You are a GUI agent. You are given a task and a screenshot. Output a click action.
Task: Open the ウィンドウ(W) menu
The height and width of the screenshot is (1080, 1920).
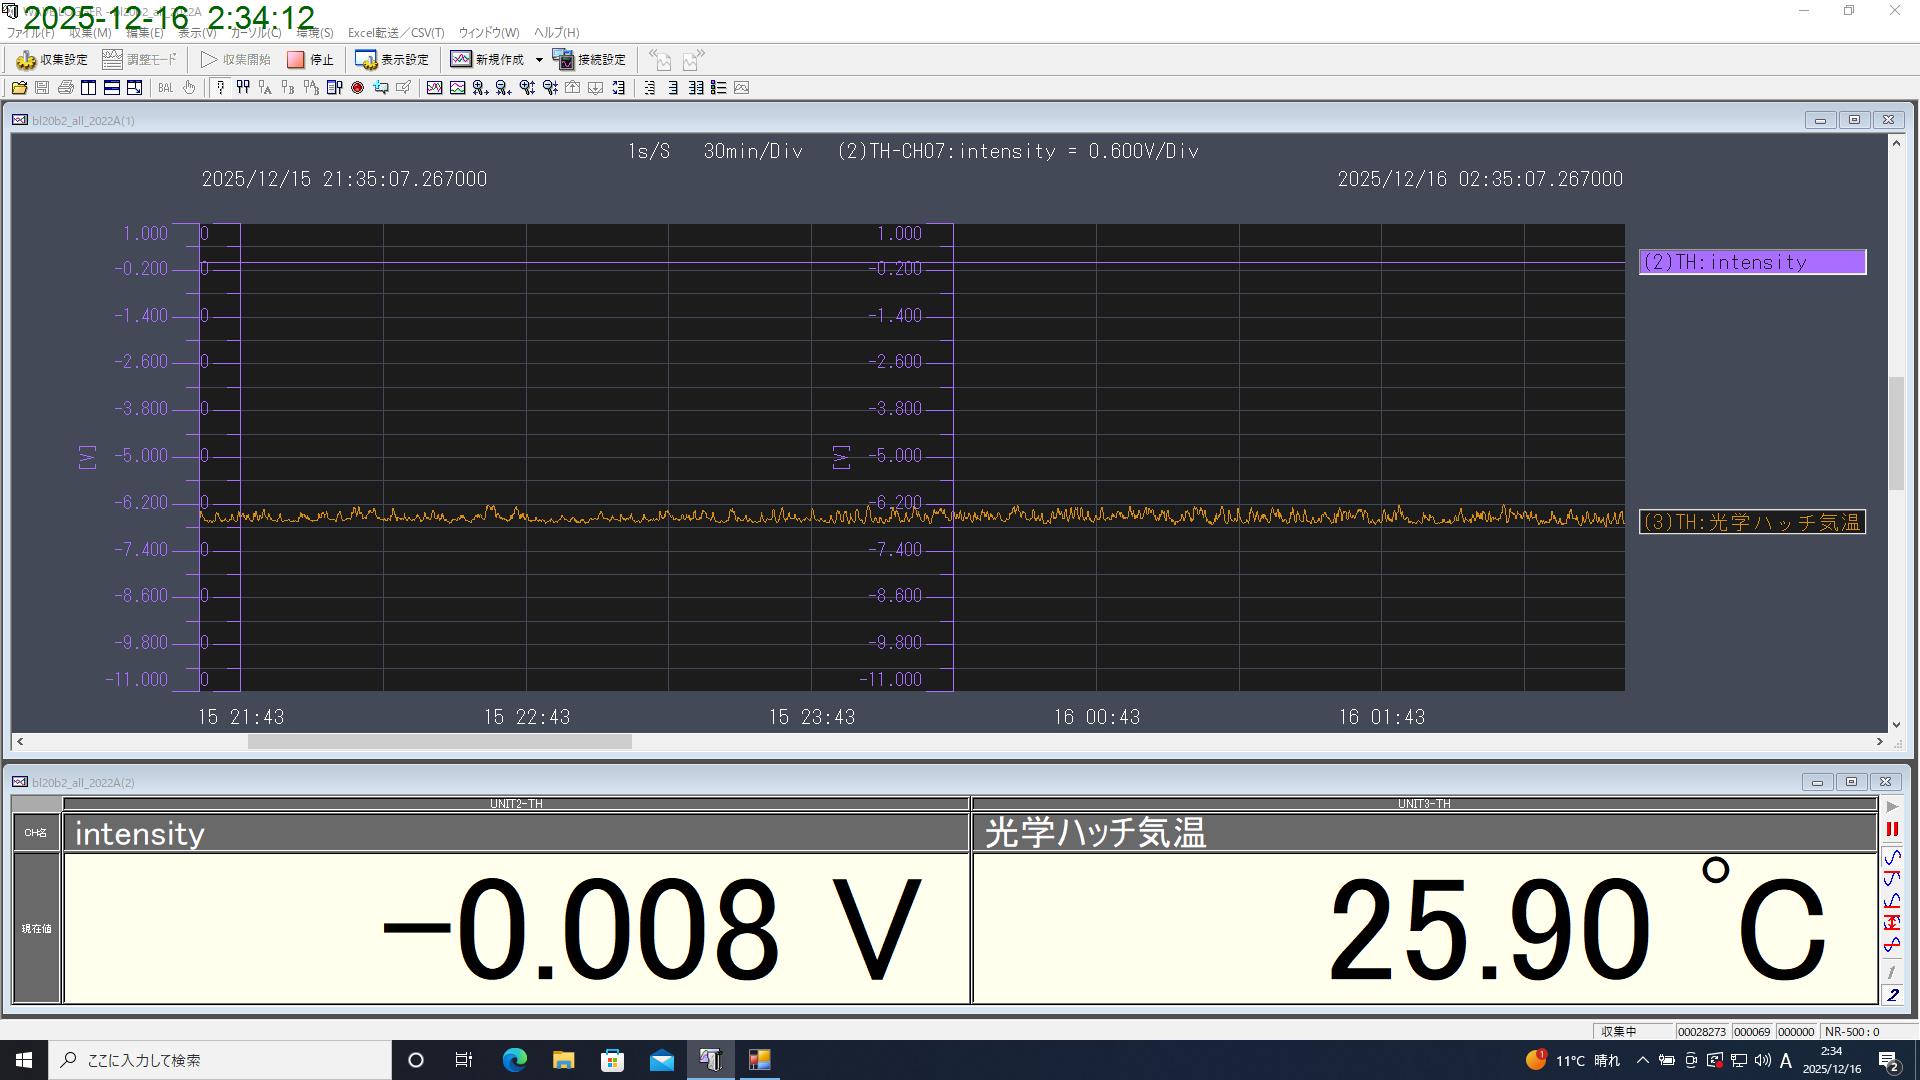pos(488,33)
